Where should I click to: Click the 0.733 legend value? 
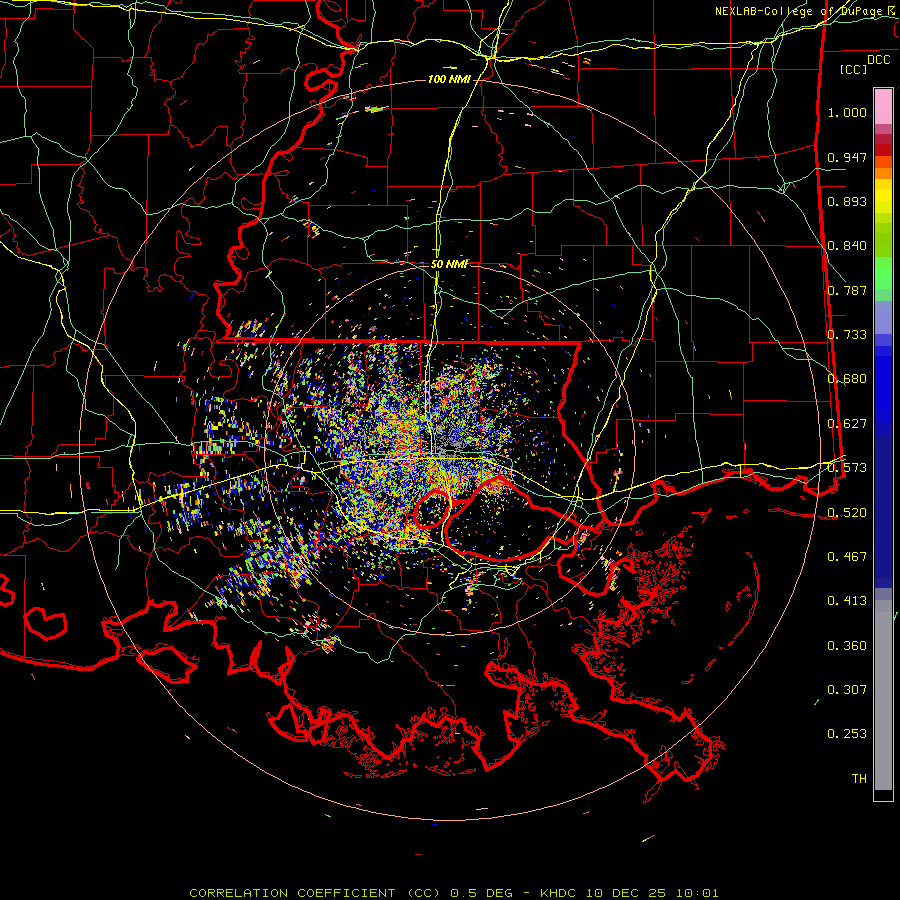(x=847, y=335)
